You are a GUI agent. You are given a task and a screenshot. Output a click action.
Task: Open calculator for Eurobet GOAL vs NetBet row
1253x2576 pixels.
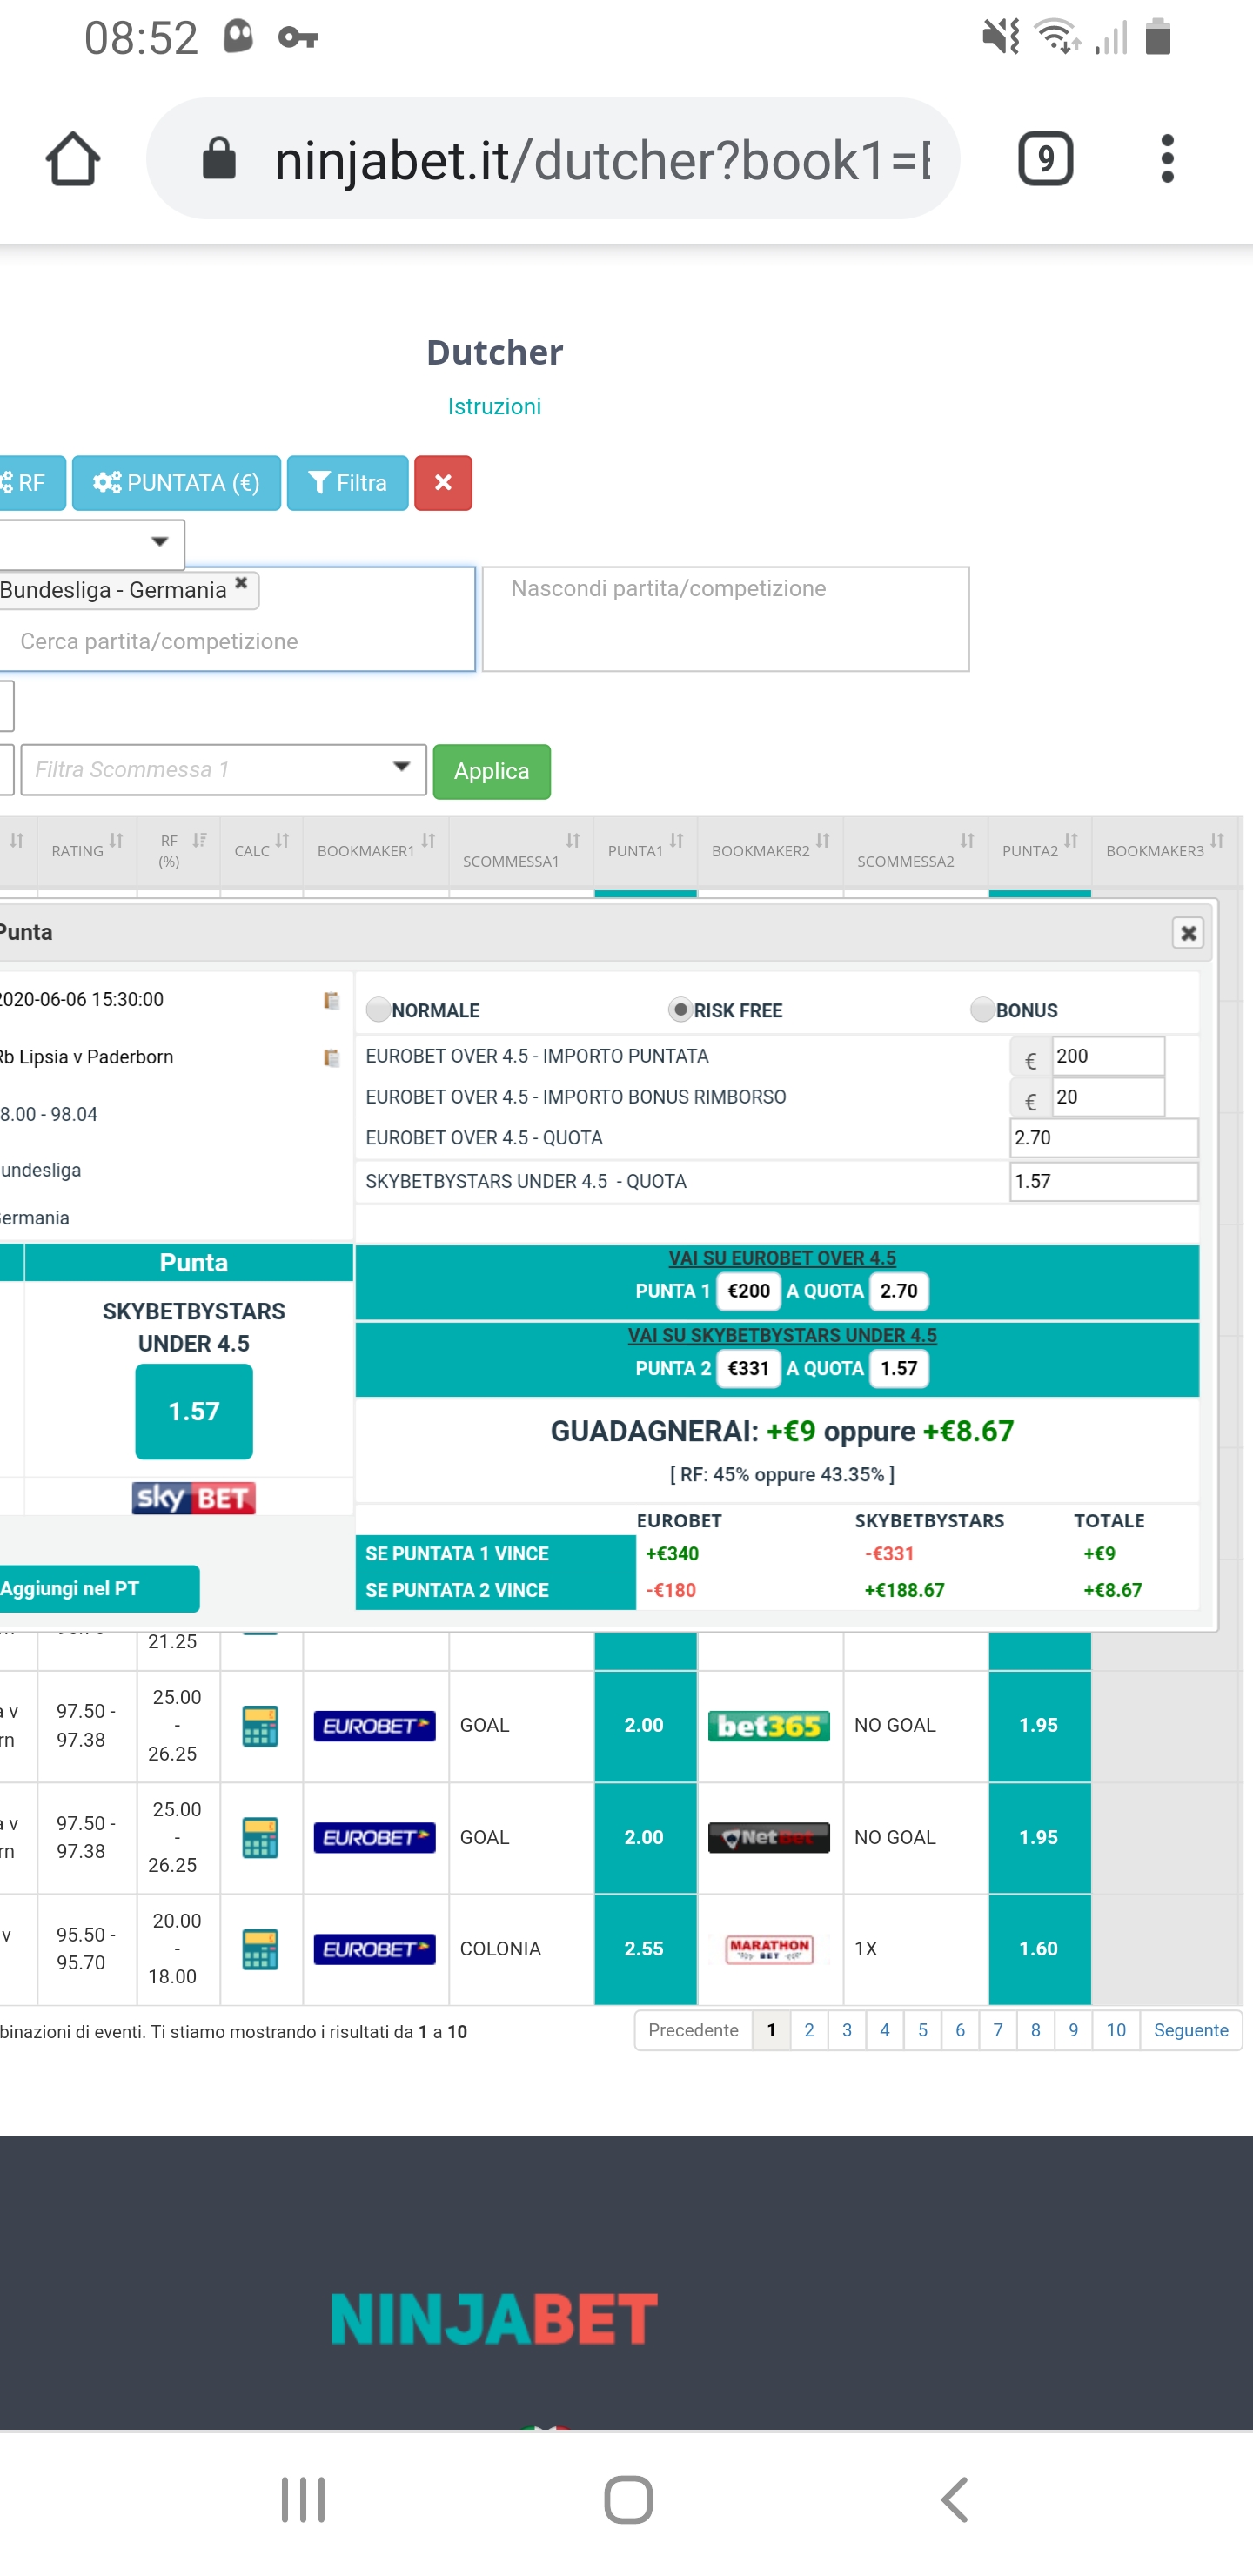point(260,1838)
